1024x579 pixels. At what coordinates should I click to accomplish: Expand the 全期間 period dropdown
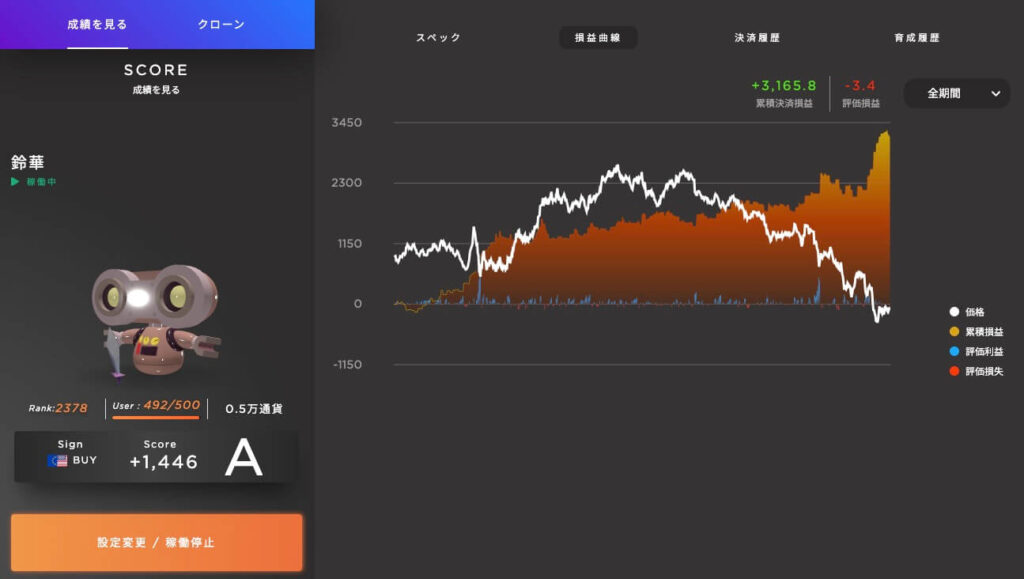point(956,93)
